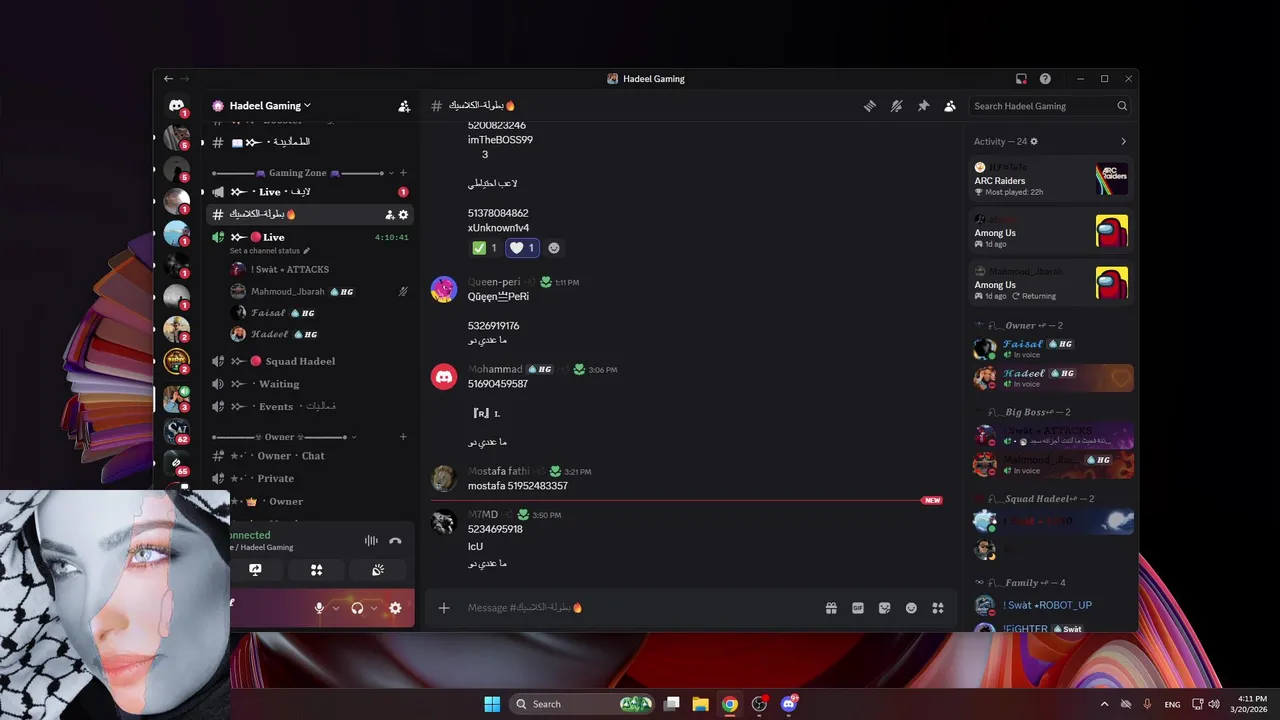This screenshot has width=1280, height=720.
Task: Click the gift icon in message bar
Action: (831, 608)
